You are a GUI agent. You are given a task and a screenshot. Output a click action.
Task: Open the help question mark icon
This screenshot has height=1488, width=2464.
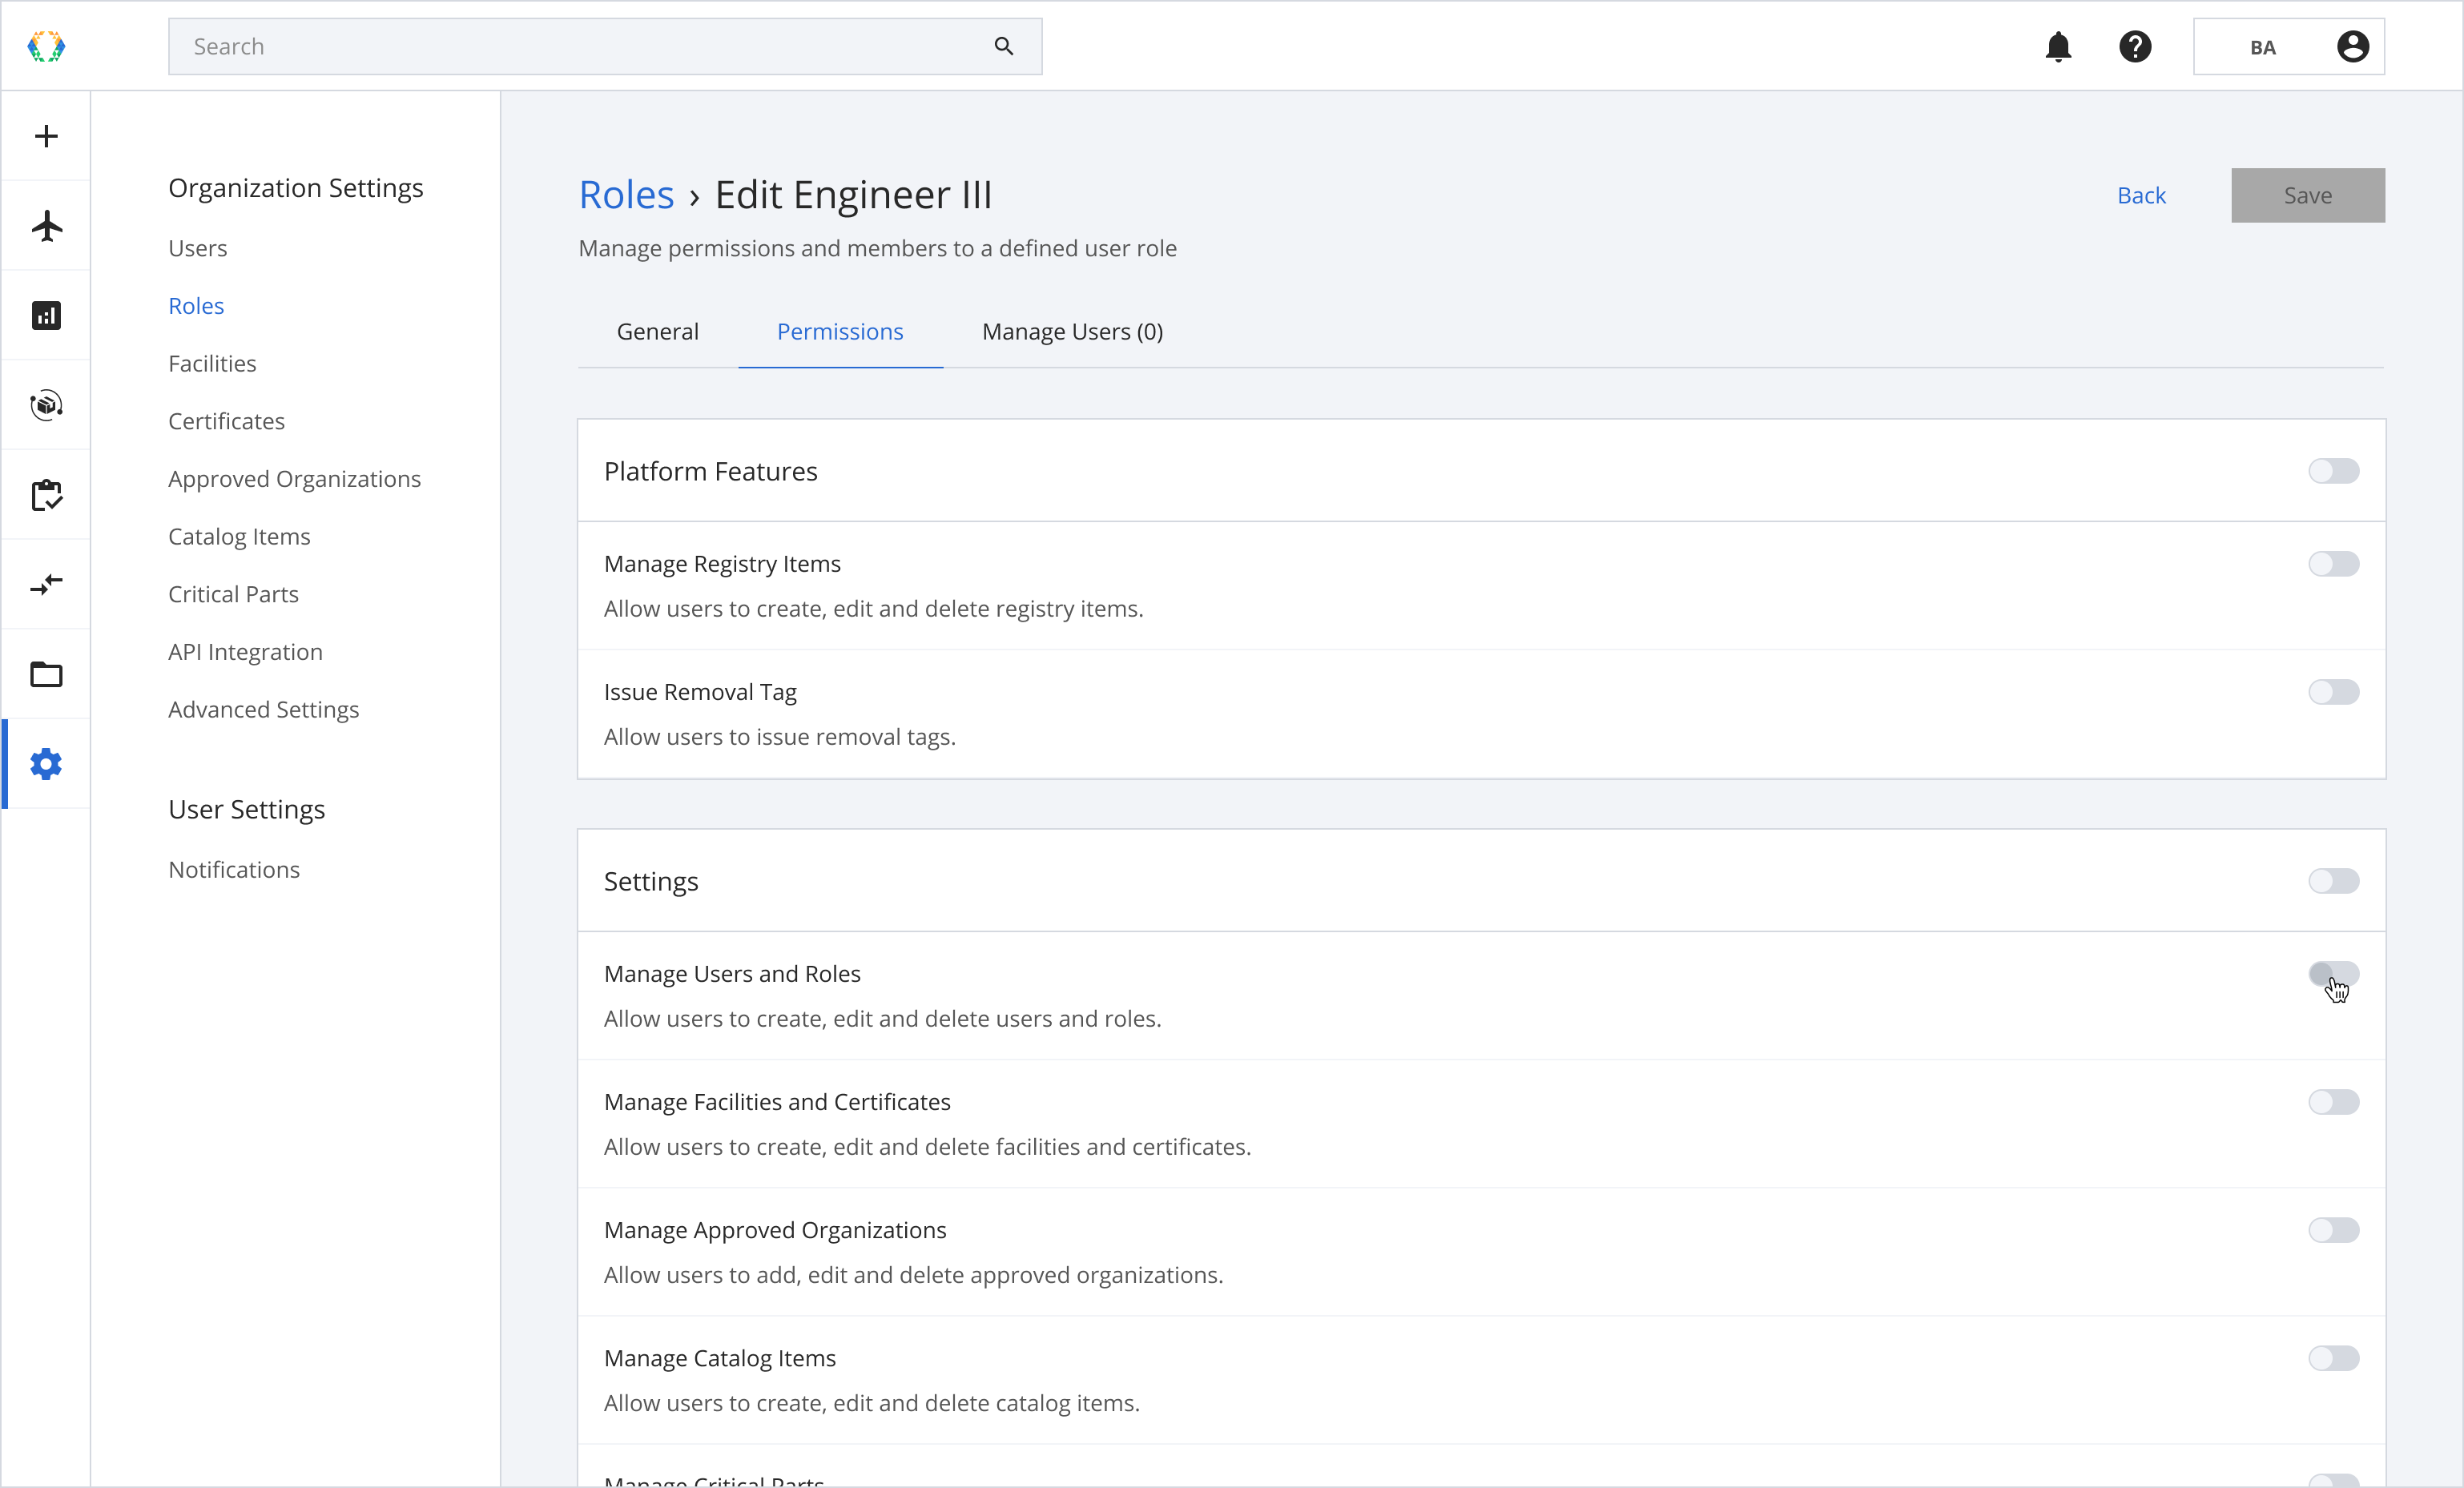click(2135, 46)
